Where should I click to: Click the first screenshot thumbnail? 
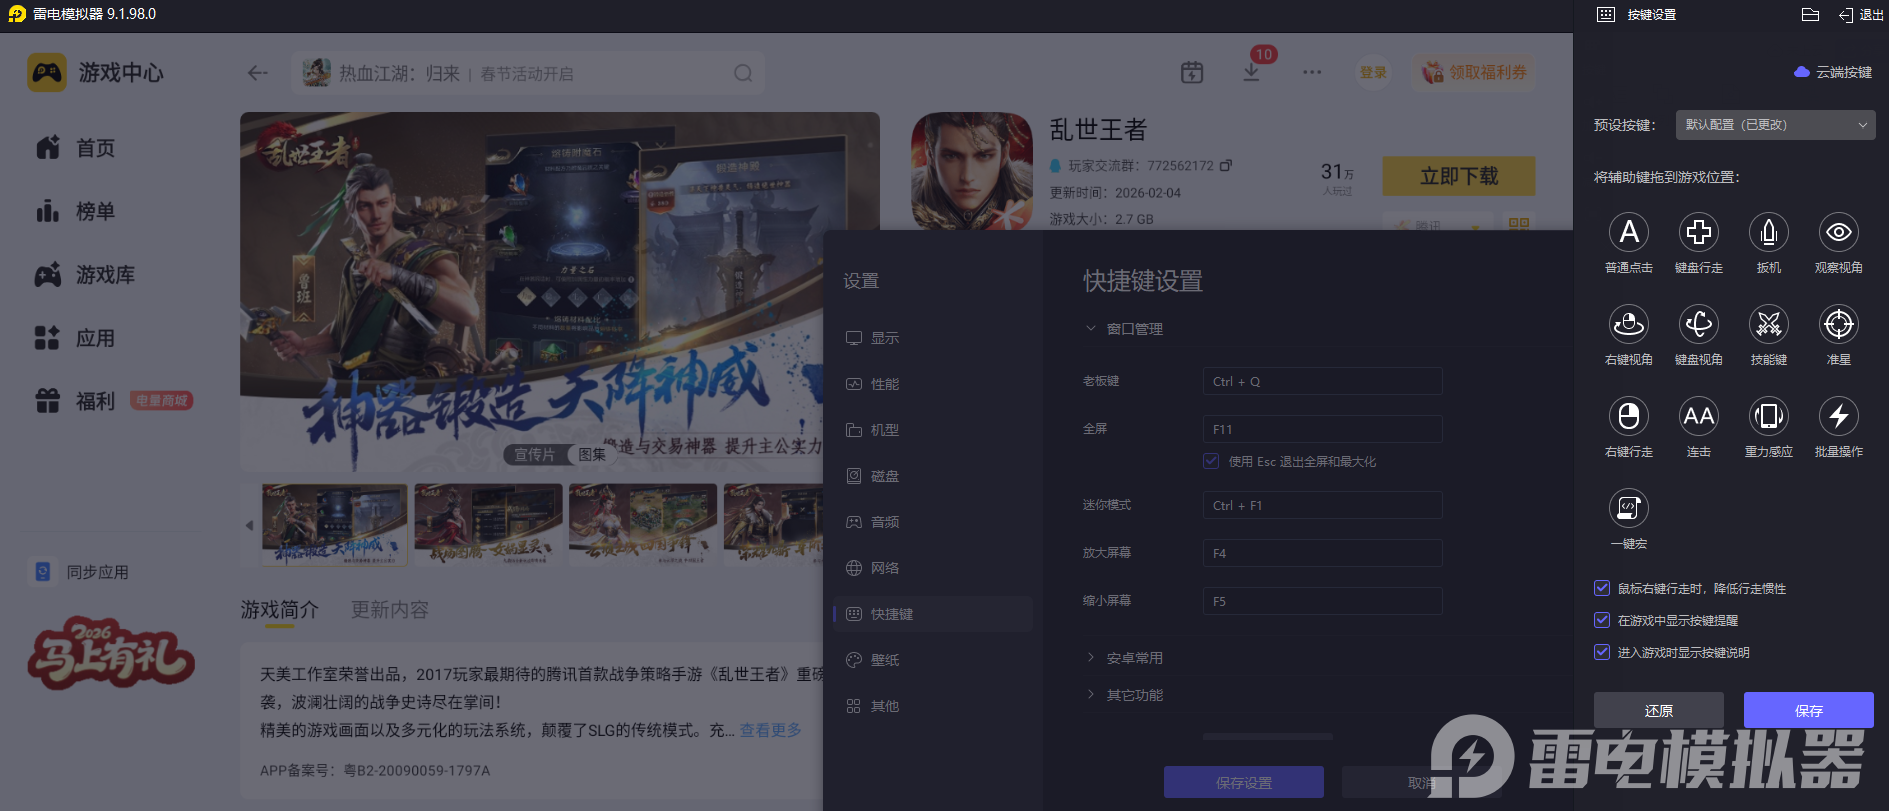click(335, 525)
